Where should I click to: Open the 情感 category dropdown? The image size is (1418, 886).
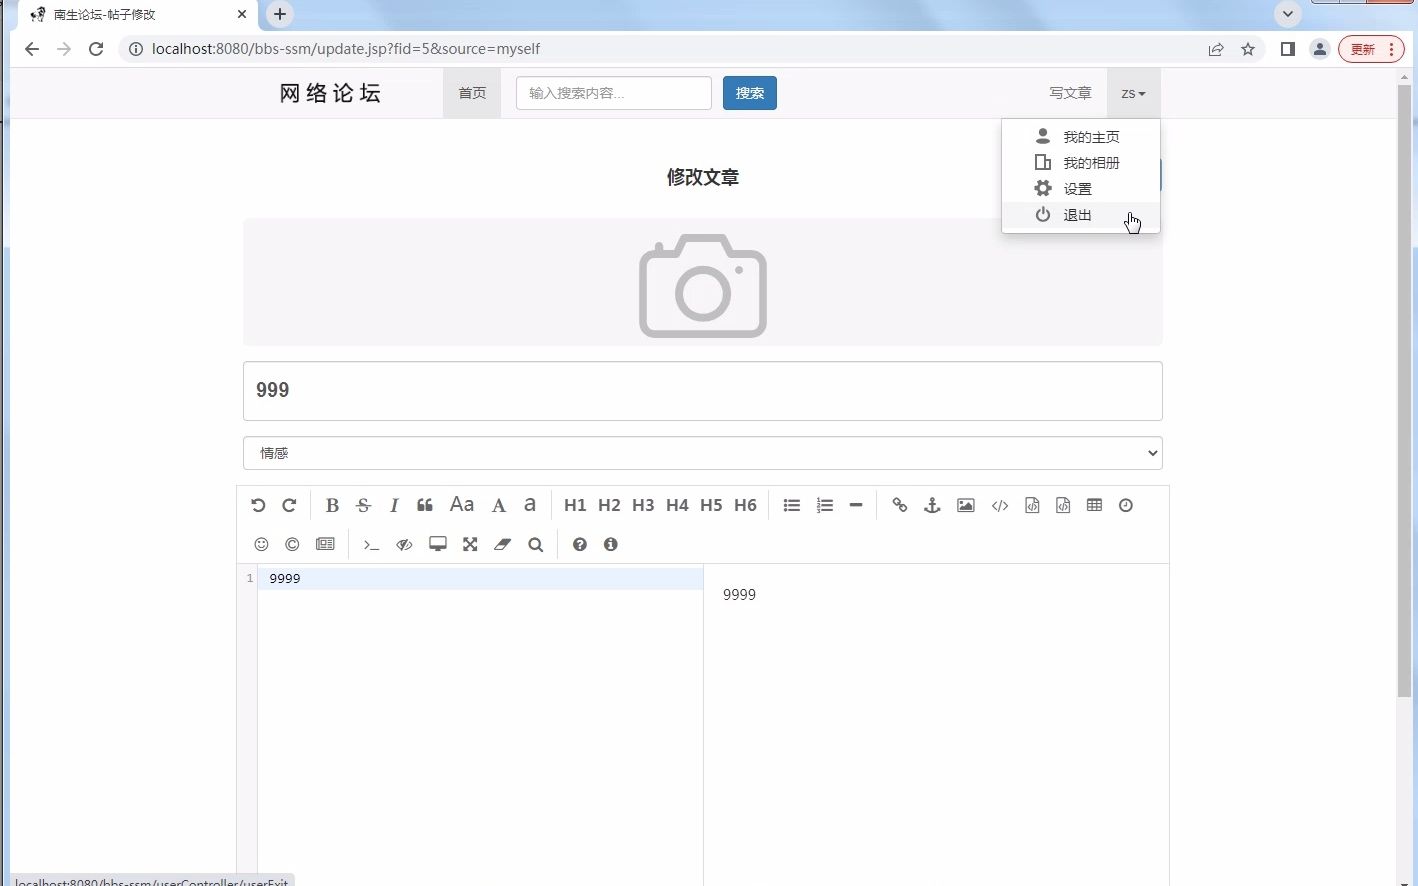(703, 453)
